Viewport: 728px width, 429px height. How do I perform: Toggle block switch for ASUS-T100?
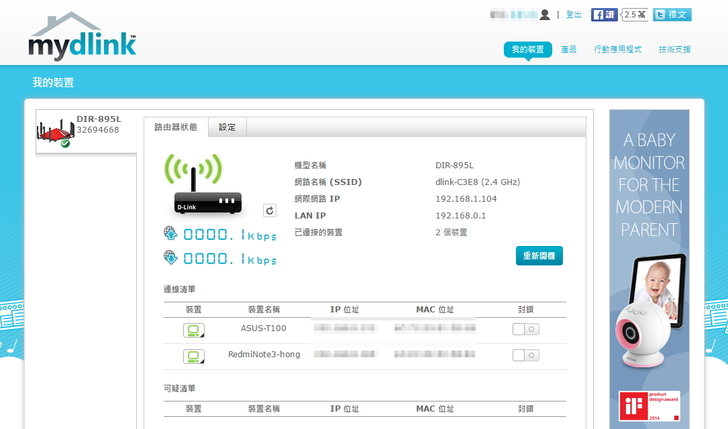[x=526, y=329]
